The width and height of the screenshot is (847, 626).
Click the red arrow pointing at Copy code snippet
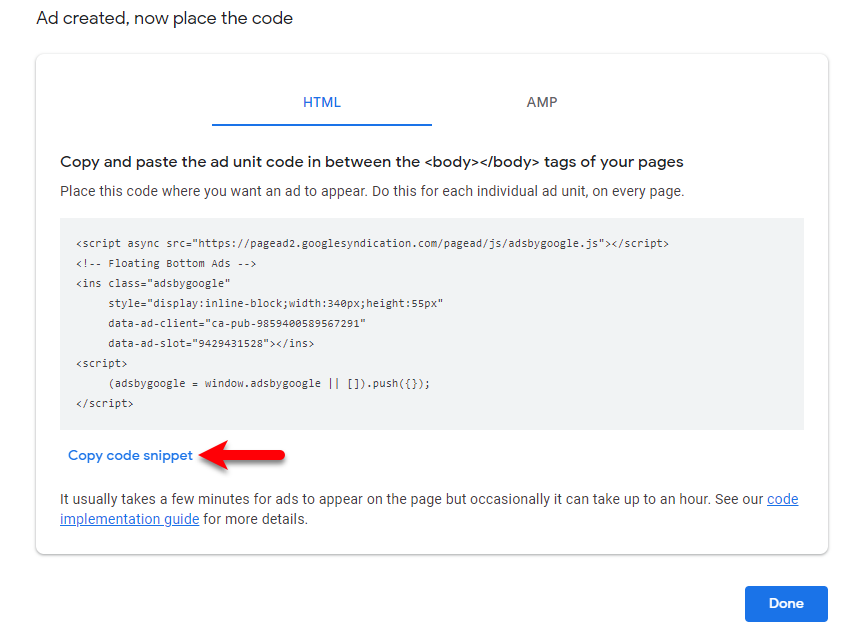coord(242,455)
